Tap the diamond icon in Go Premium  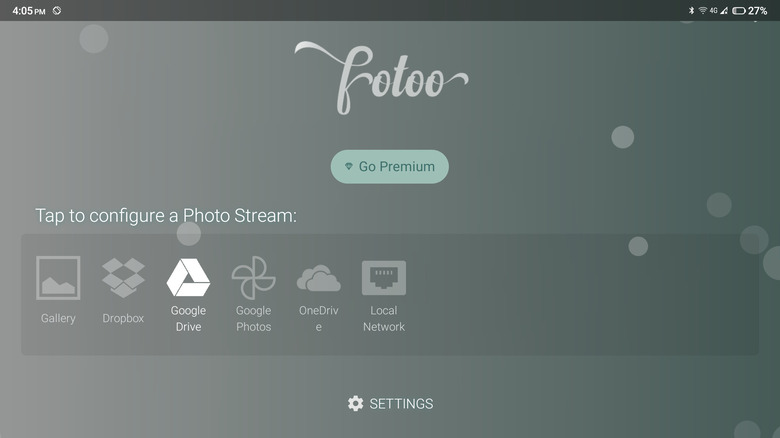pos(348,167)
